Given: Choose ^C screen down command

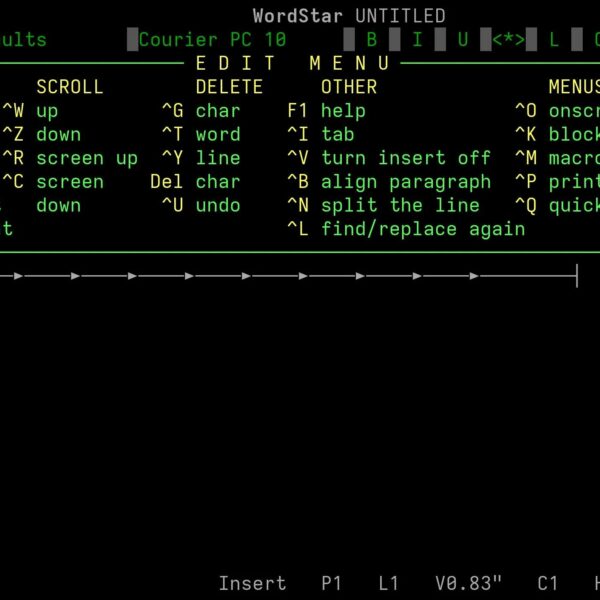Looking at the screenshot, I should tap(53, 182).
